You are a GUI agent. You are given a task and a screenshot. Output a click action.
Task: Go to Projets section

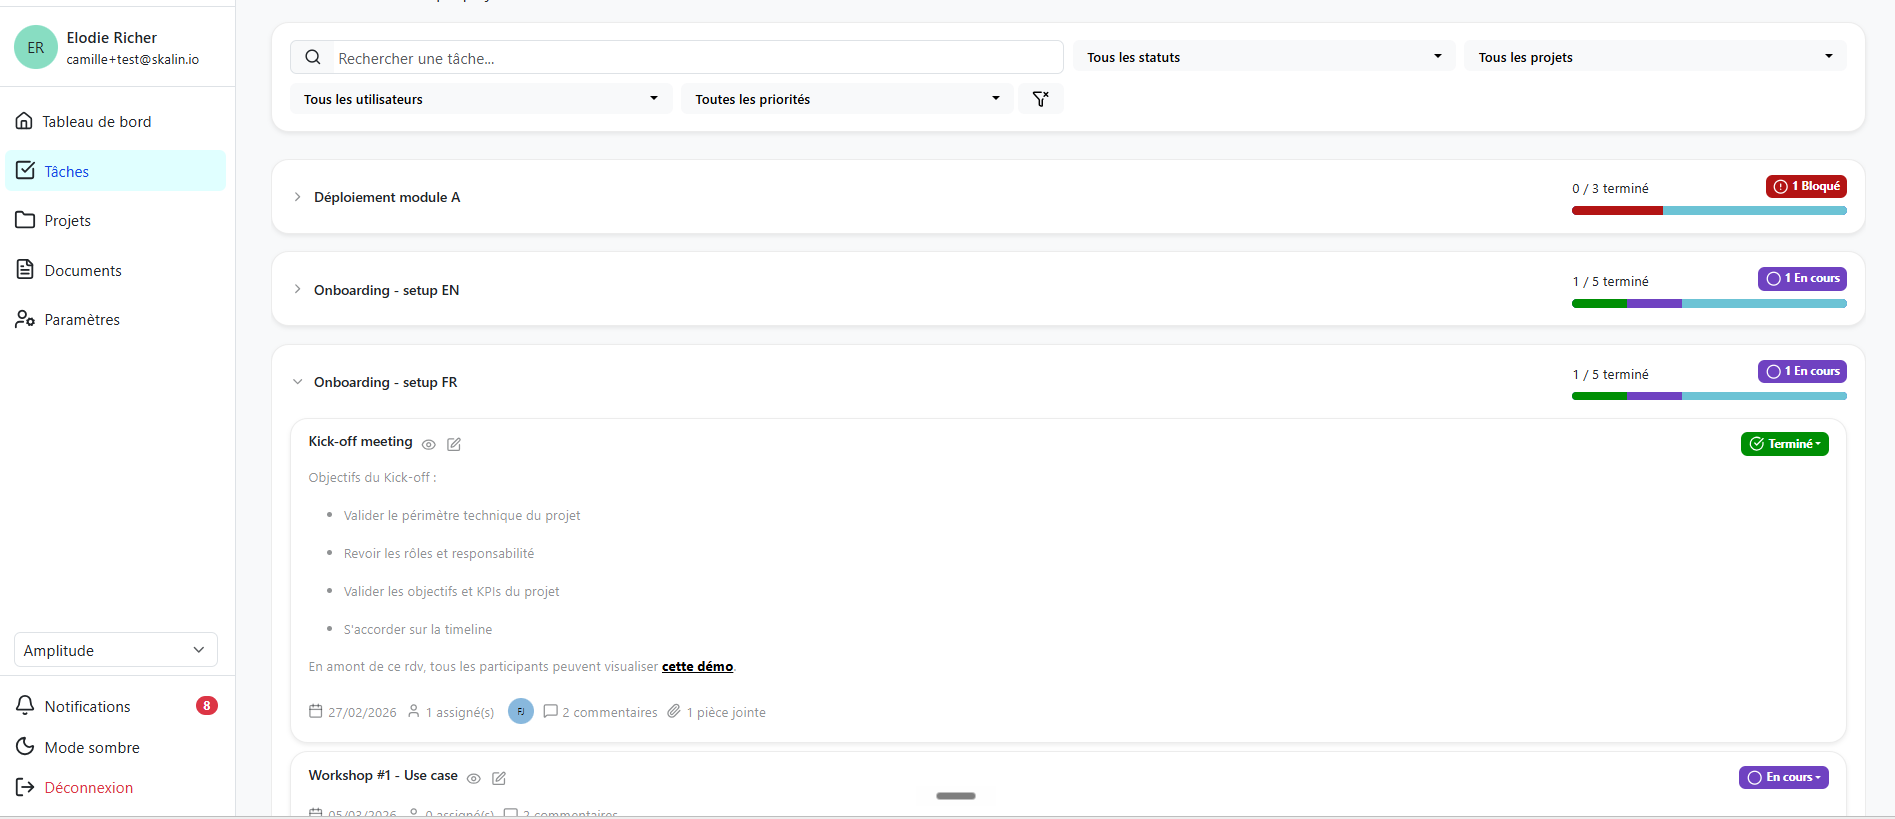(x=115, y=220)
